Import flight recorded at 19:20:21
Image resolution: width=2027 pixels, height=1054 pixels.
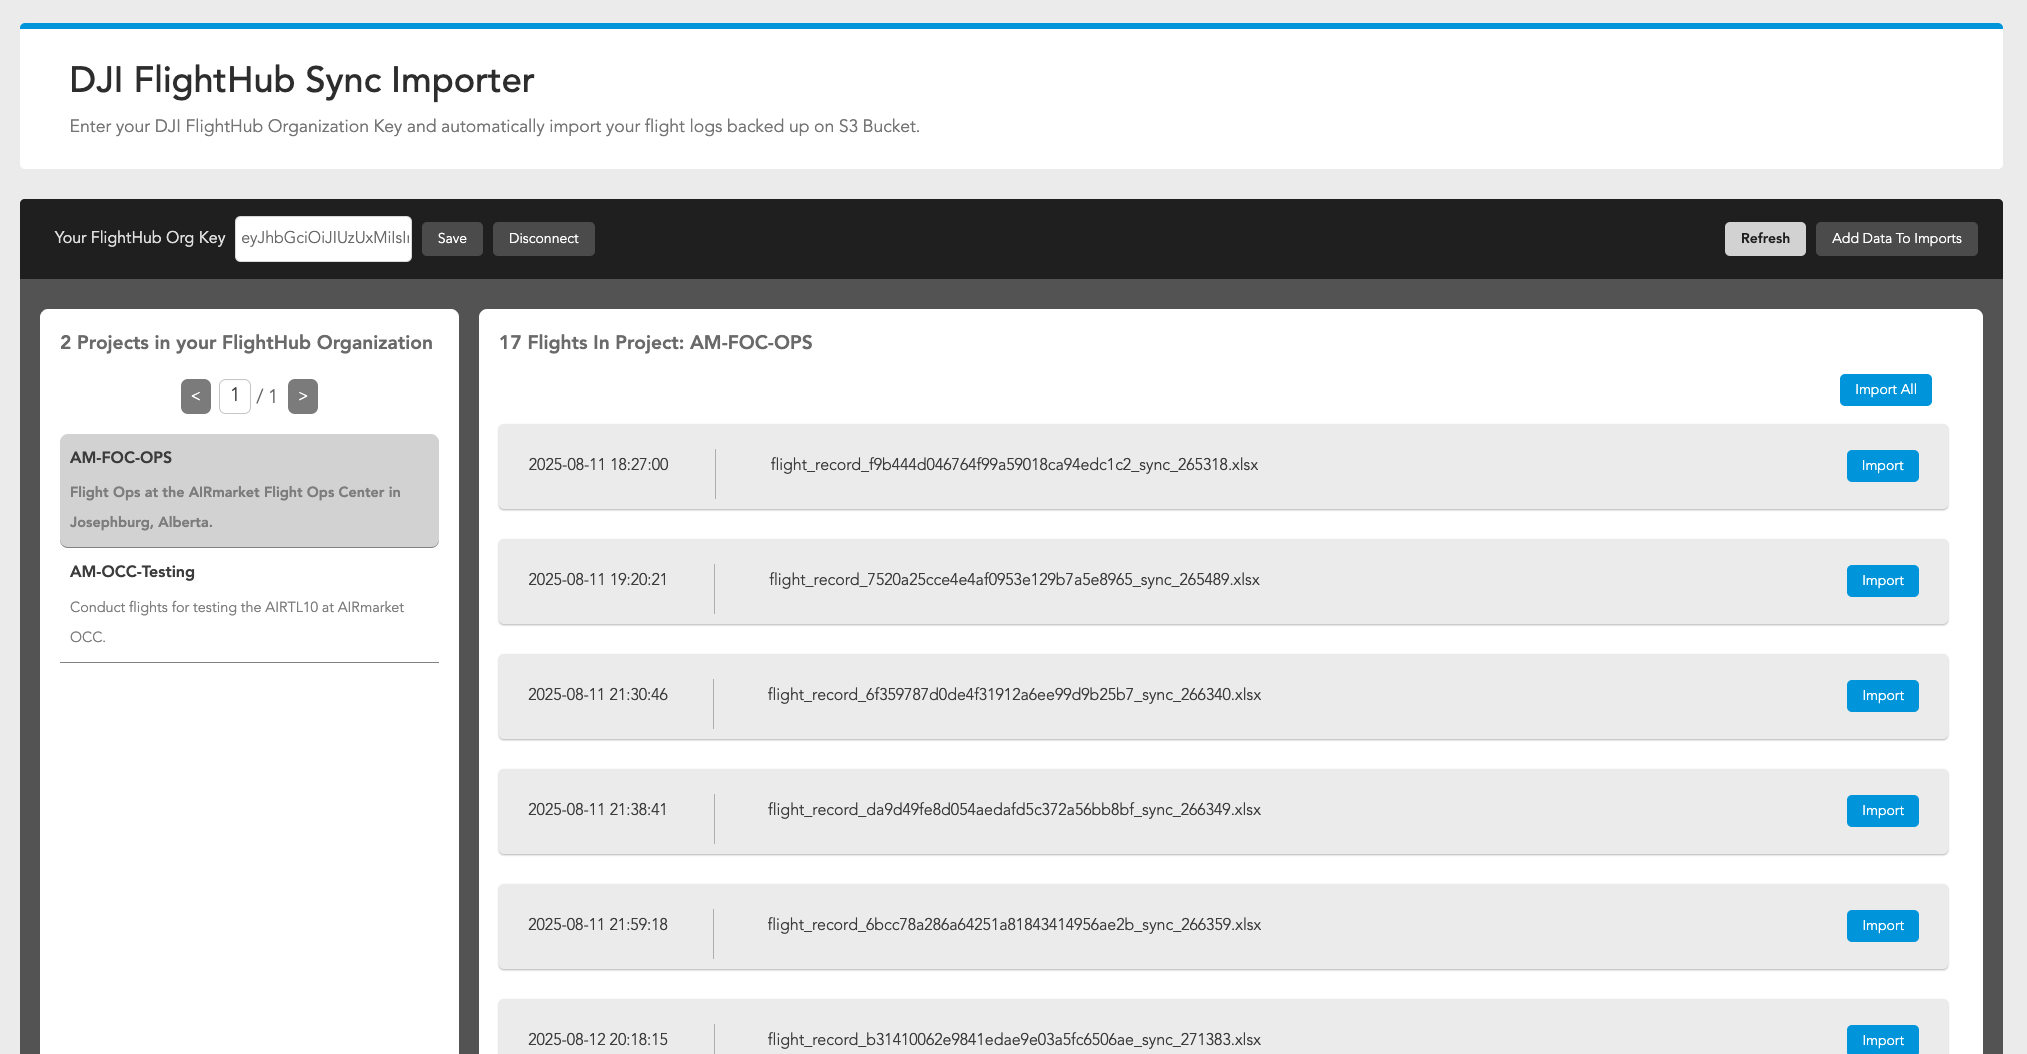coord(1883,581)
